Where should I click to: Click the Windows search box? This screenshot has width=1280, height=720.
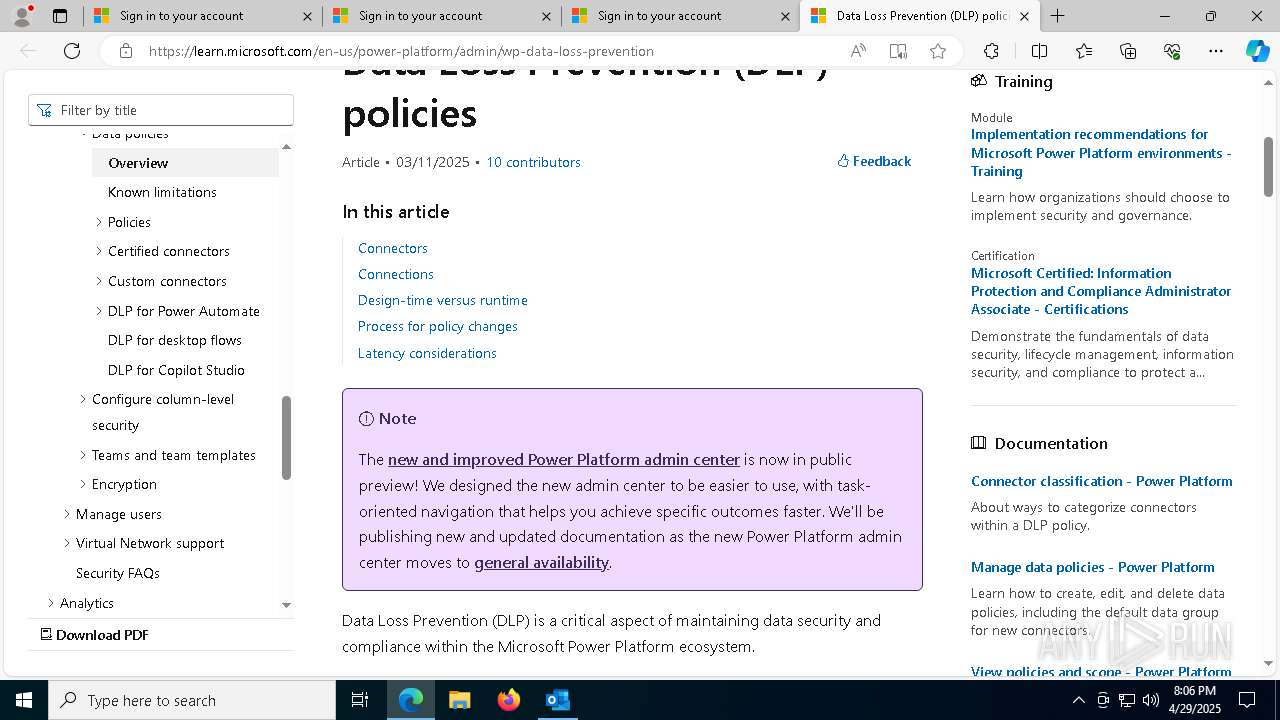click(192, 700)
